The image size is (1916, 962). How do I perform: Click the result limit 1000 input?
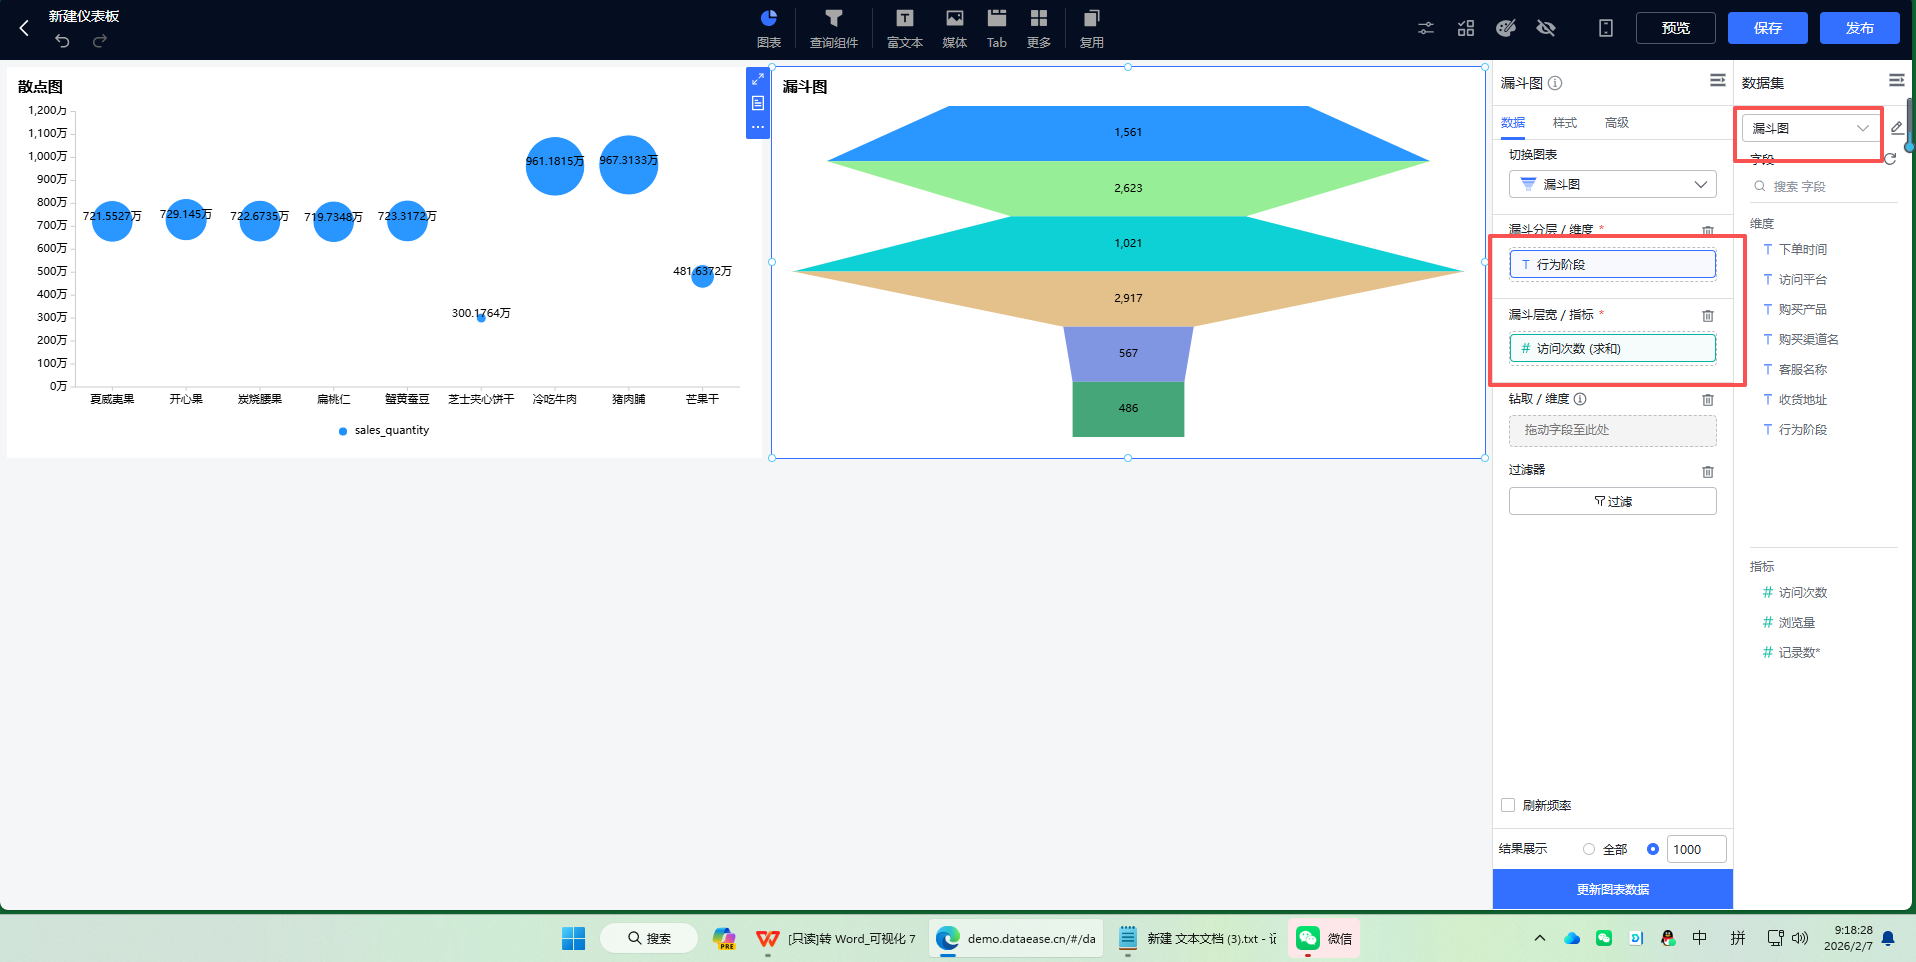[x=1697, y=849]
